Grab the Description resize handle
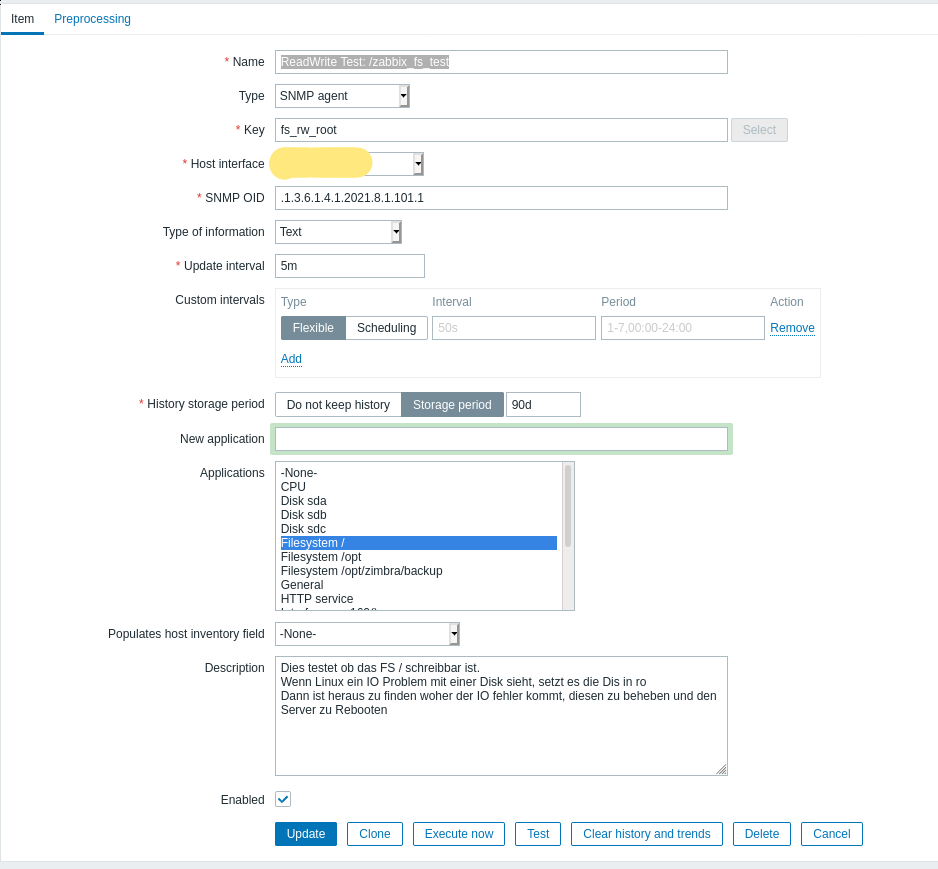938x869 pixels. (x=721, y=770)
